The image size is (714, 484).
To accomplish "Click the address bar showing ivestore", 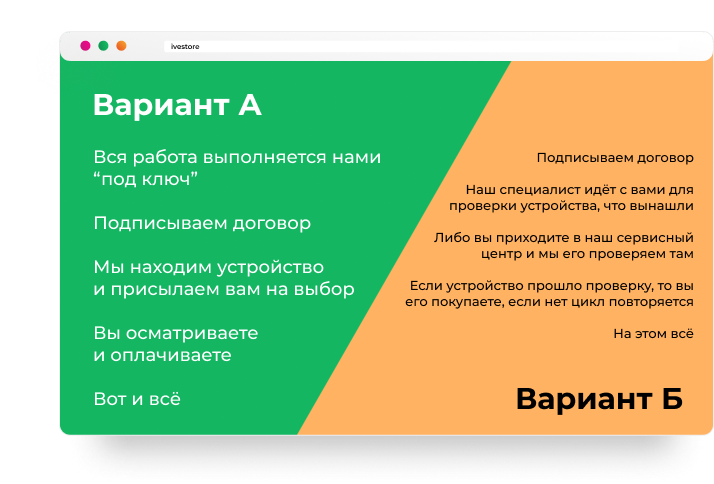I will click(x=423, y=46).
